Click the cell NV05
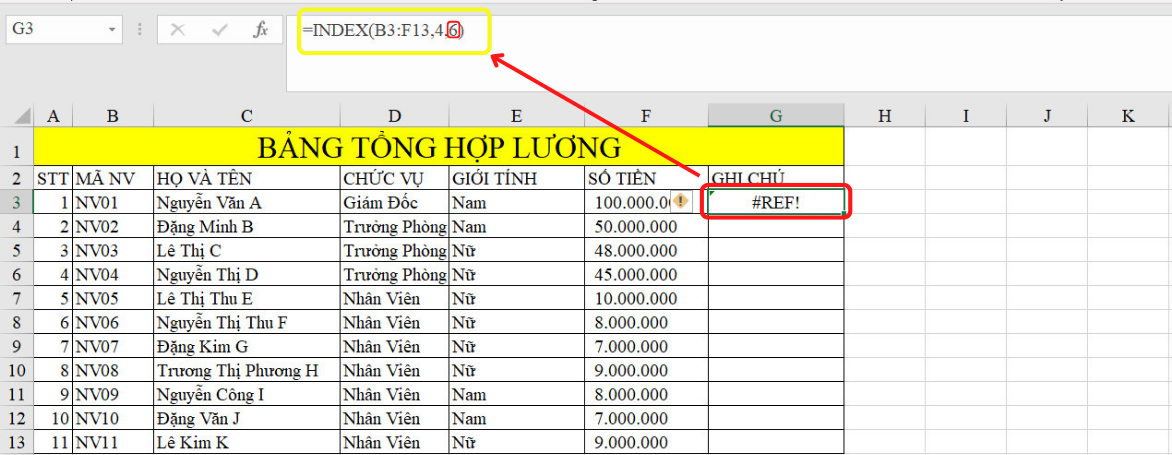The height and width of the screenshot is (455, 1172). click(113, 299)
